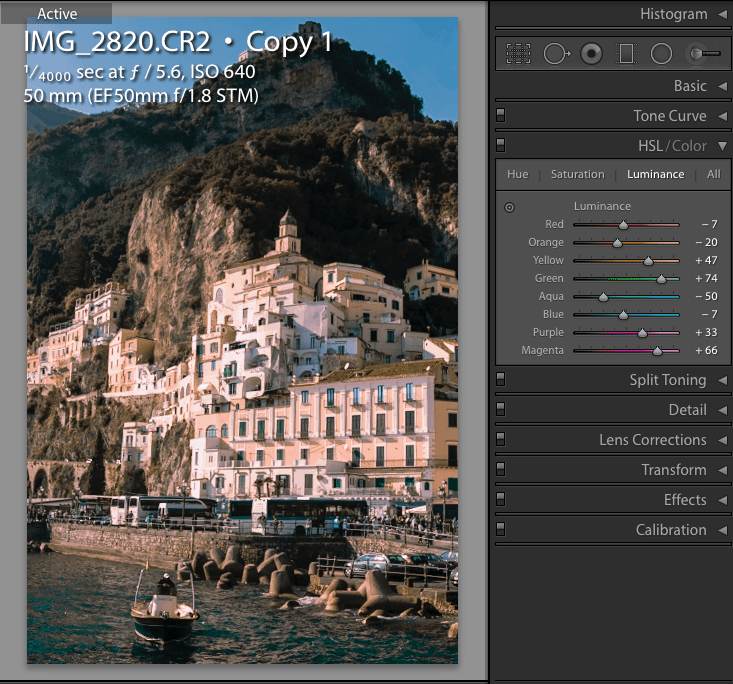Click the Aqua slider label
The height and width of the screenshot is (684, 733).
click(551, 296)
